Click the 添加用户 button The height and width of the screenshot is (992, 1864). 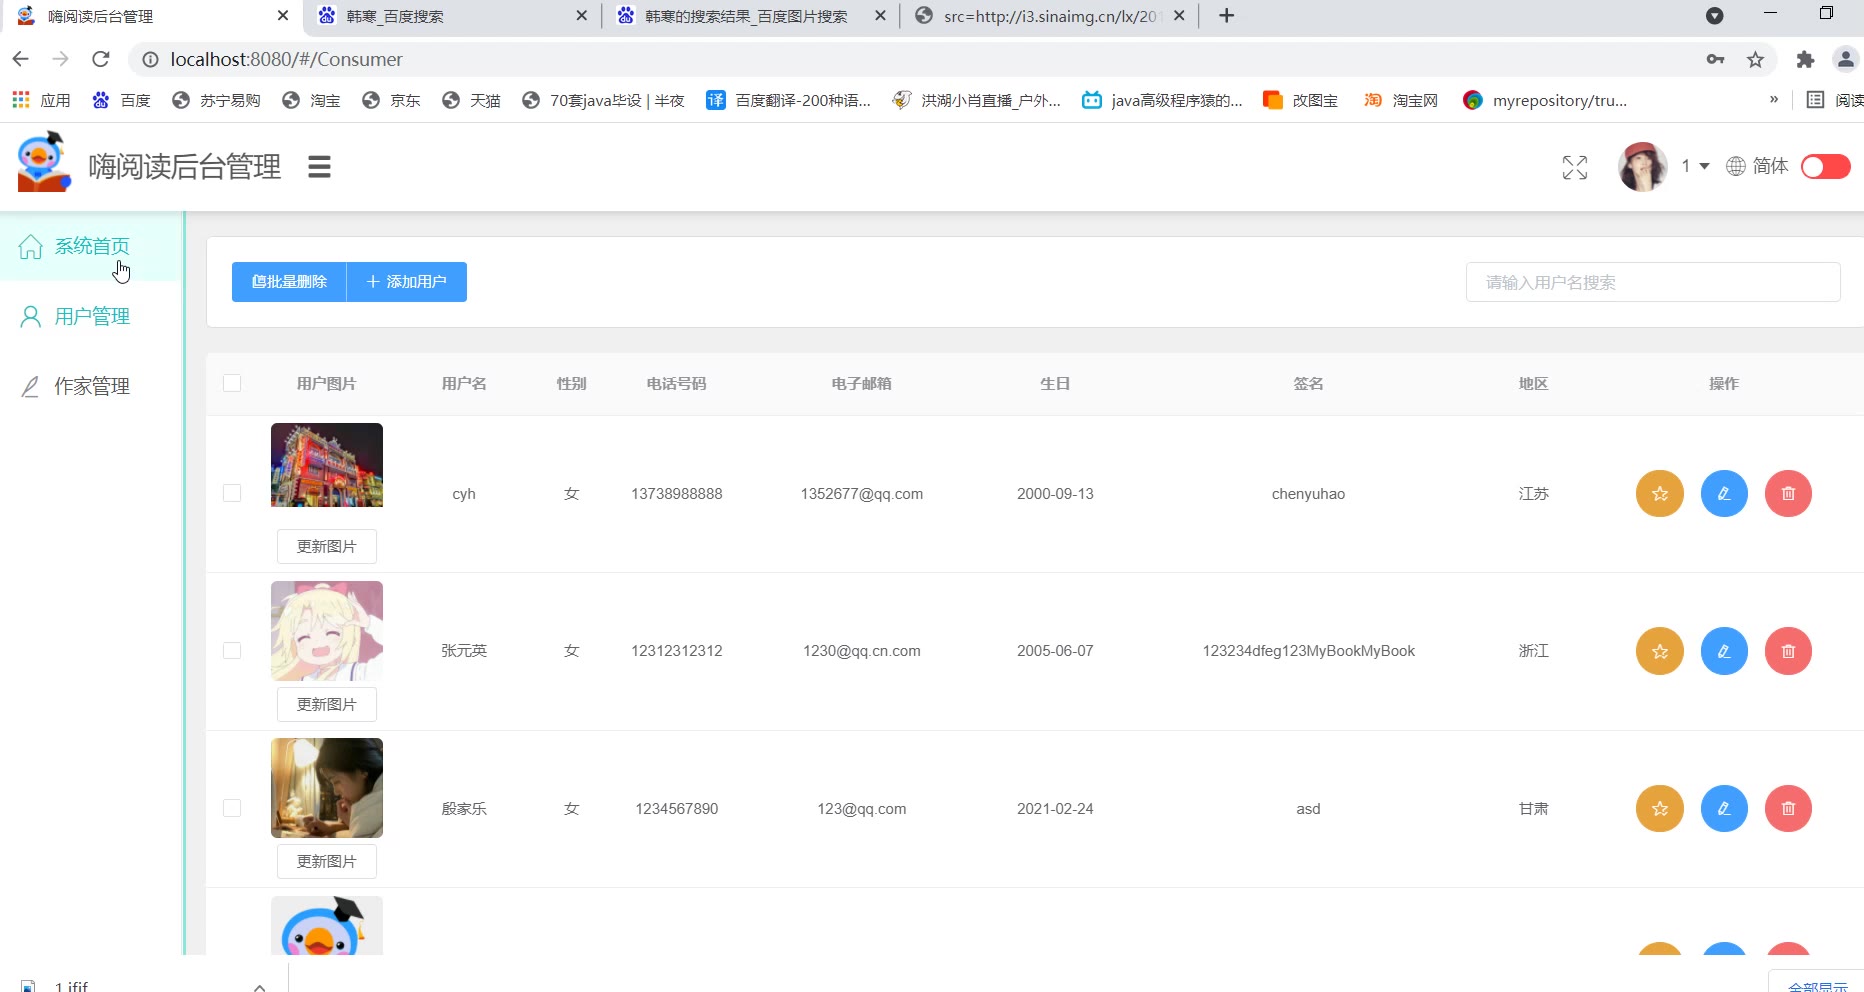coord(407,282)
